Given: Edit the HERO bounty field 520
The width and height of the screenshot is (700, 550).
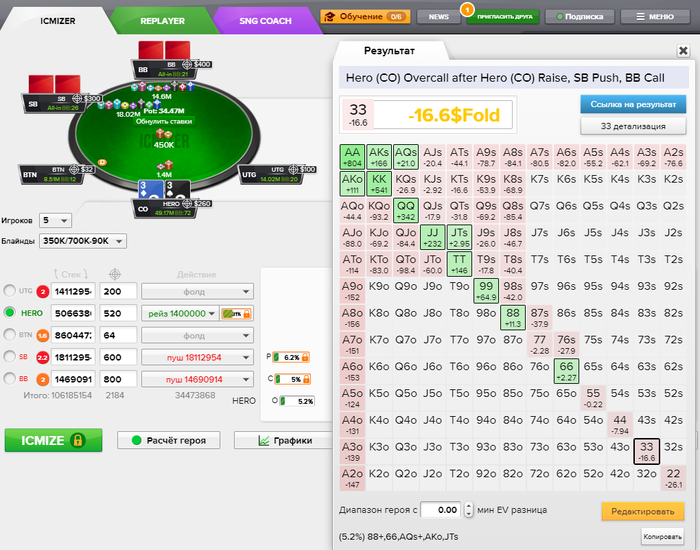Looking at the screenshot, I should click(x=118, y=313).
